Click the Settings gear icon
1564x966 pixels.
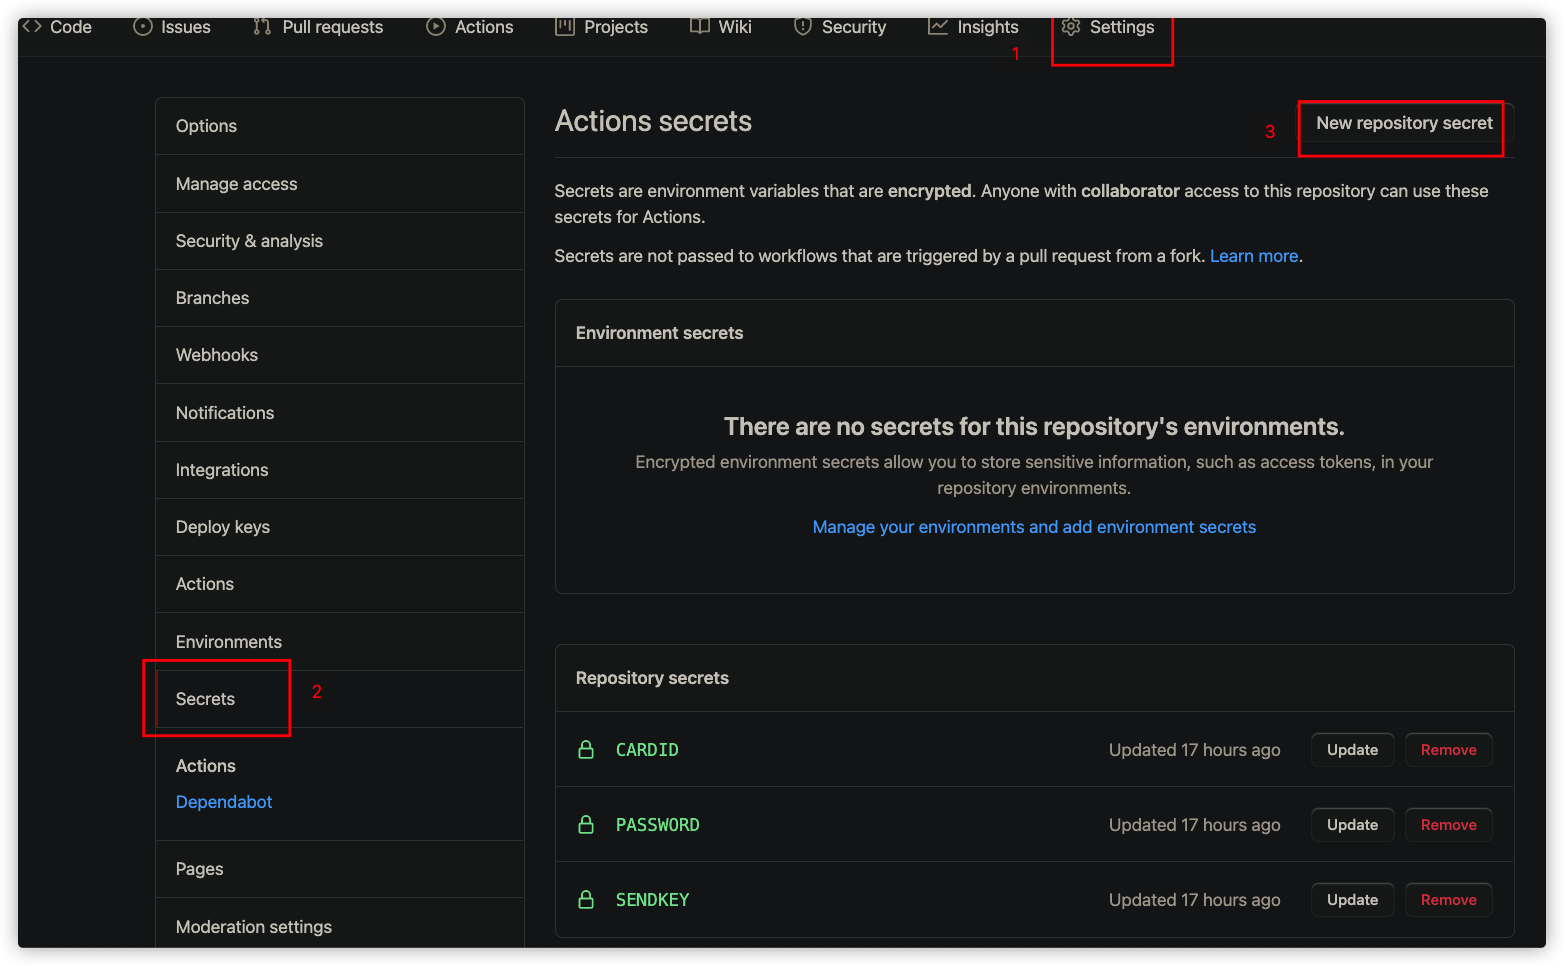coord(1071,27)
